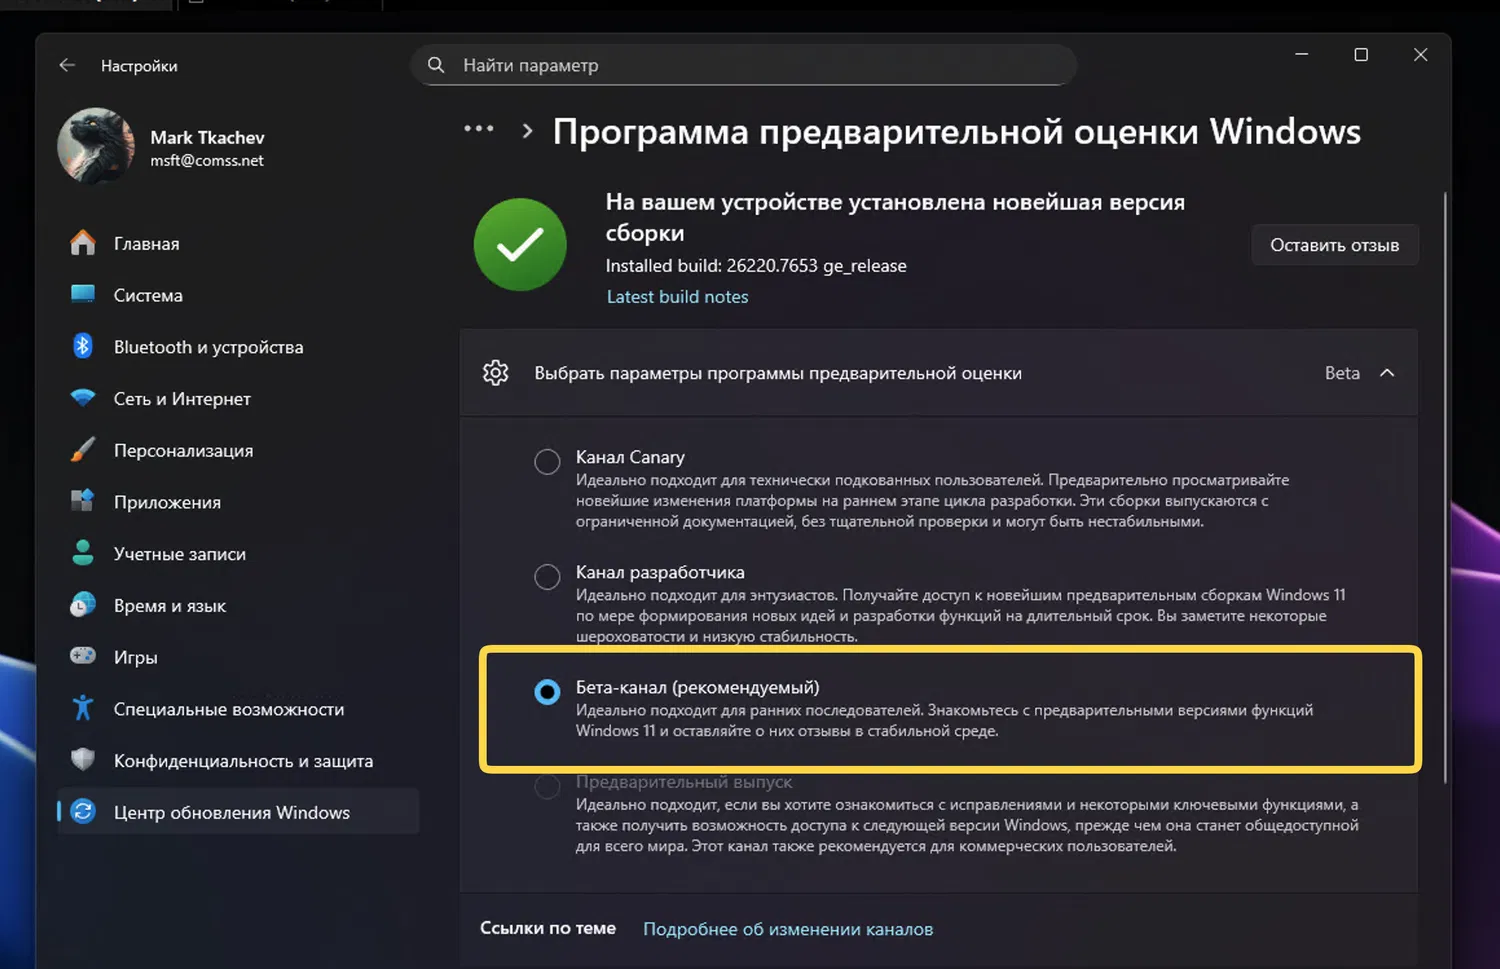1500x969 pixels.
Task: Open Главная in the sidebar
Action: tap(238, 243)
